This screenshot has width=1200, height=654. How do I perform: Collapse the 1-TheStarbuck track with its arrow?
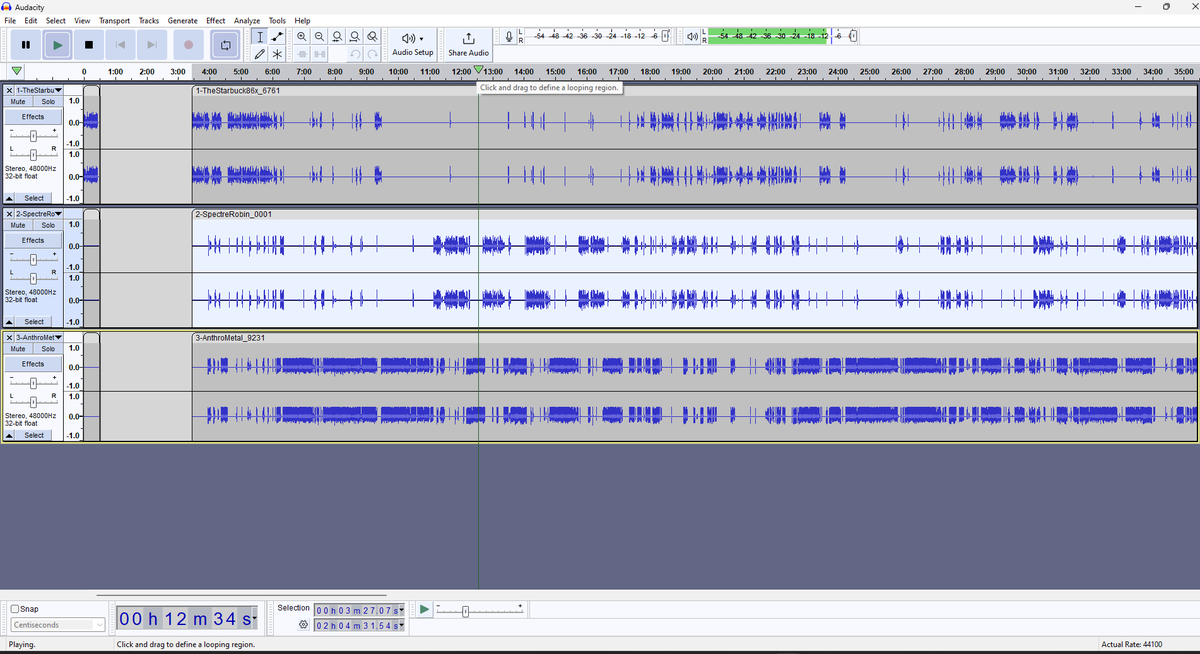10,198
